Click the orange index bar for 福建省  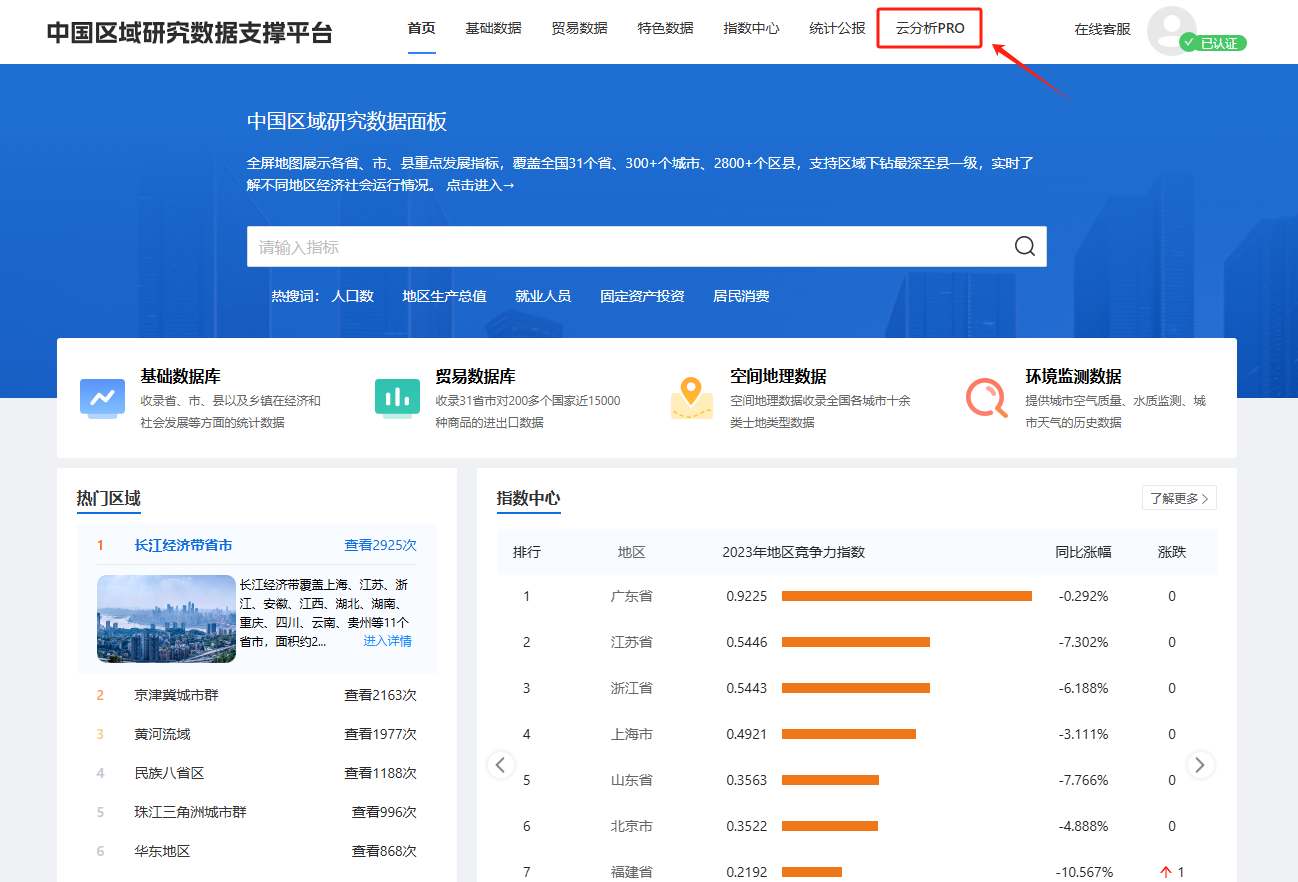(812, 872)
